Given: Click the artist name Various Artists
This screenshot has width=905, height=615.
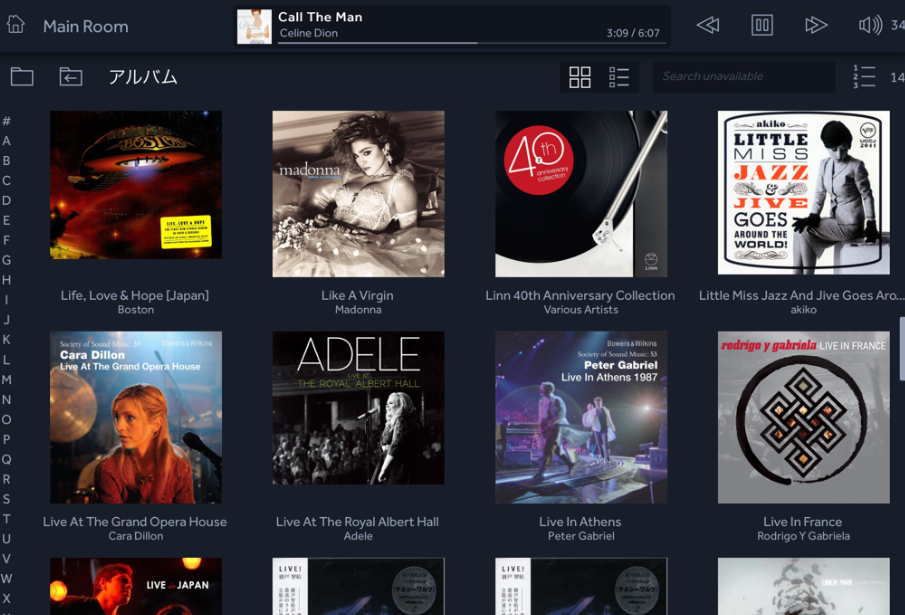Looking at the screenshot, I should pos(581,310).
